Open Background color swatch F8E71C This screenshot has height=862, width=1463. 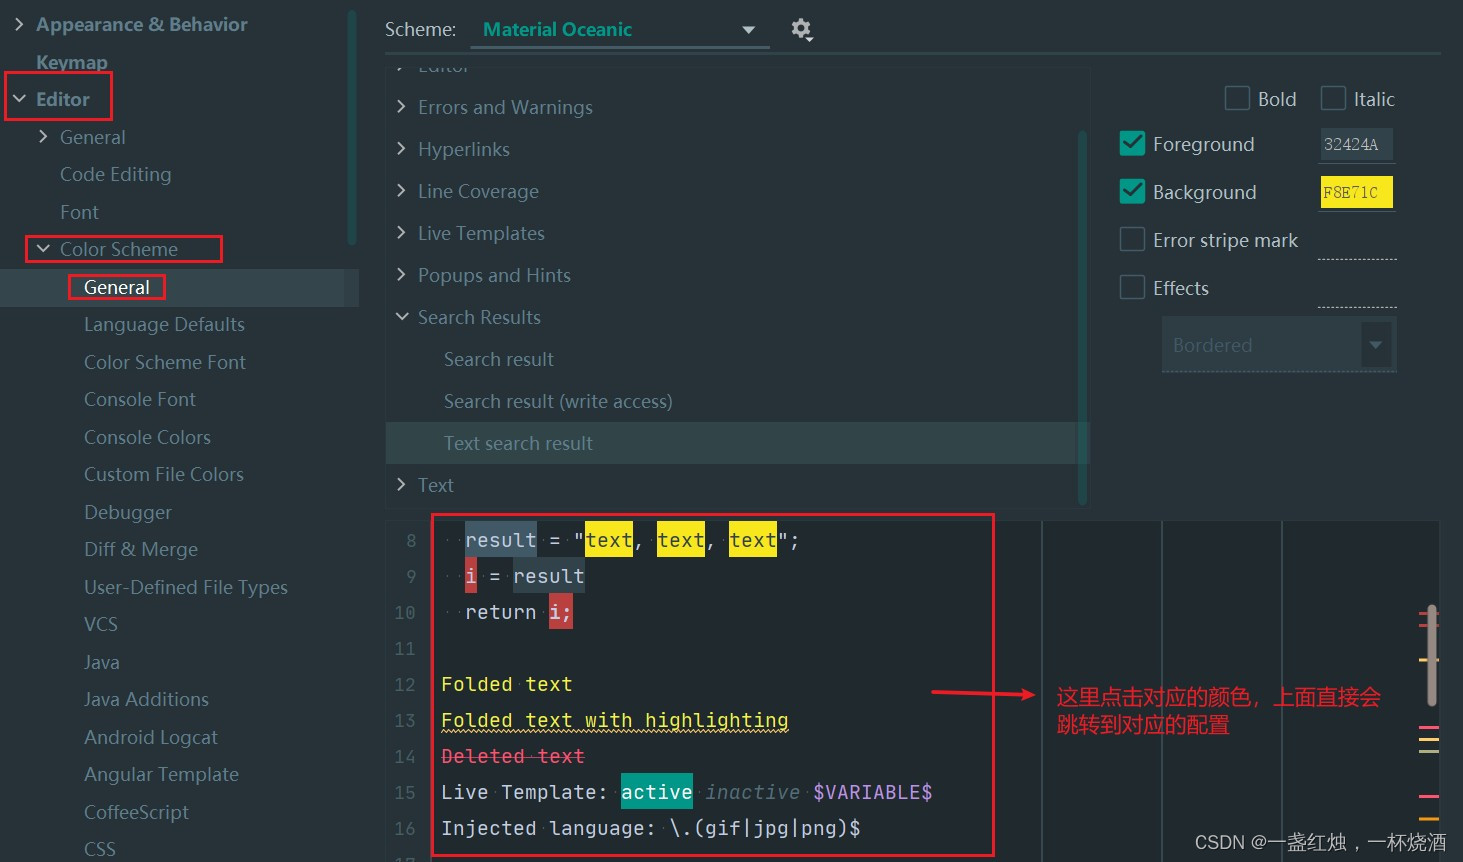tap(1357, 192)
